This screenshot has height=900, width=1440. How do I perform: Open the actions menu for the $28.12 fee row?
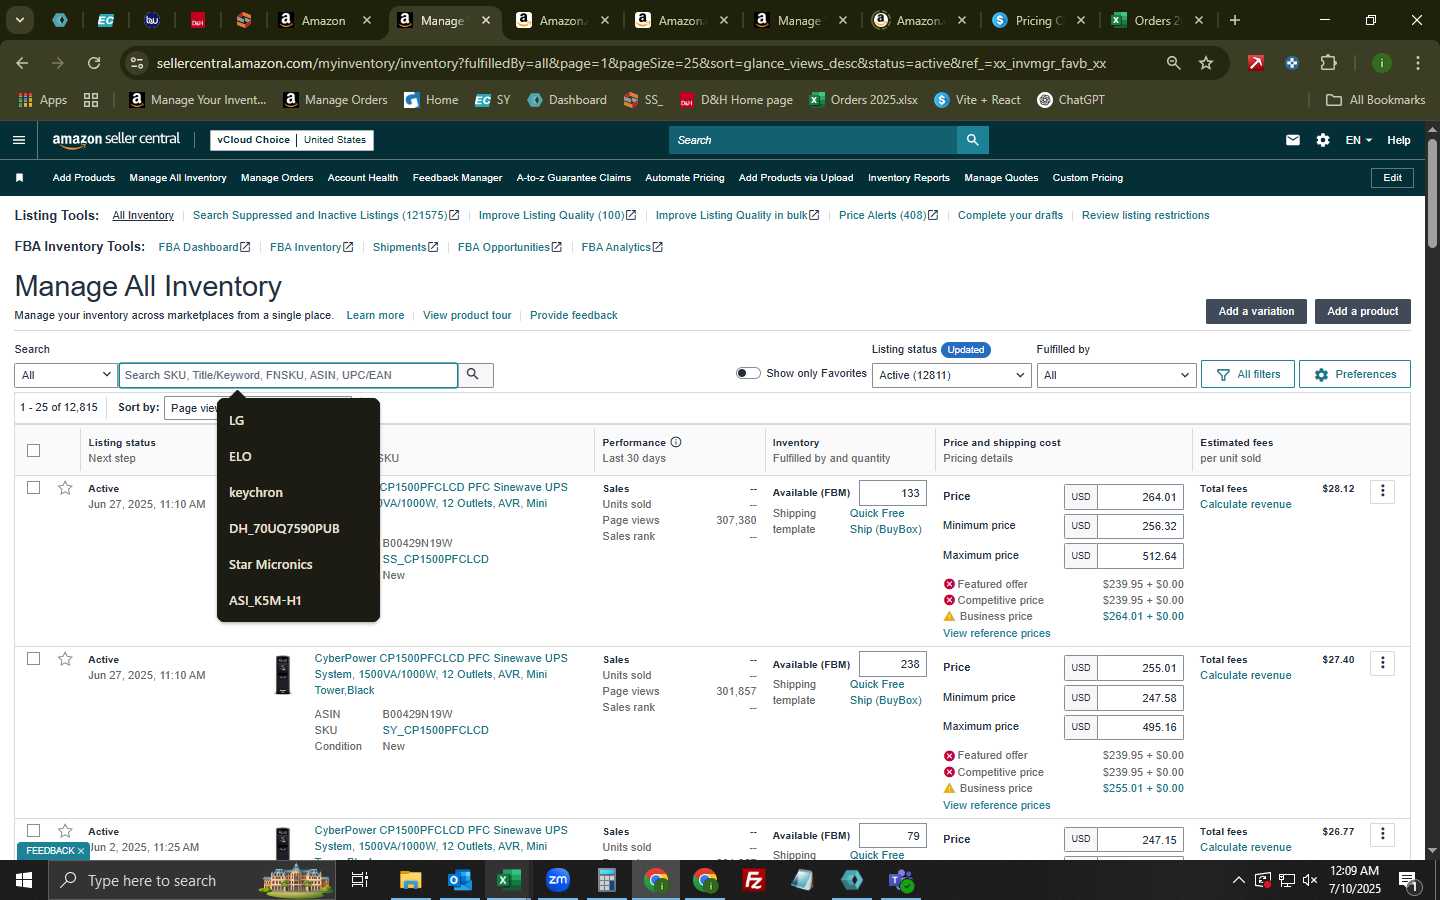1383,491
